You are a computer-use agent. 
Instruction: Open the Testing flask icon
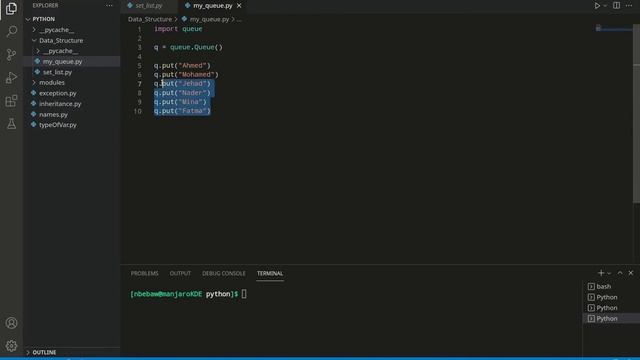coord(11,124)
